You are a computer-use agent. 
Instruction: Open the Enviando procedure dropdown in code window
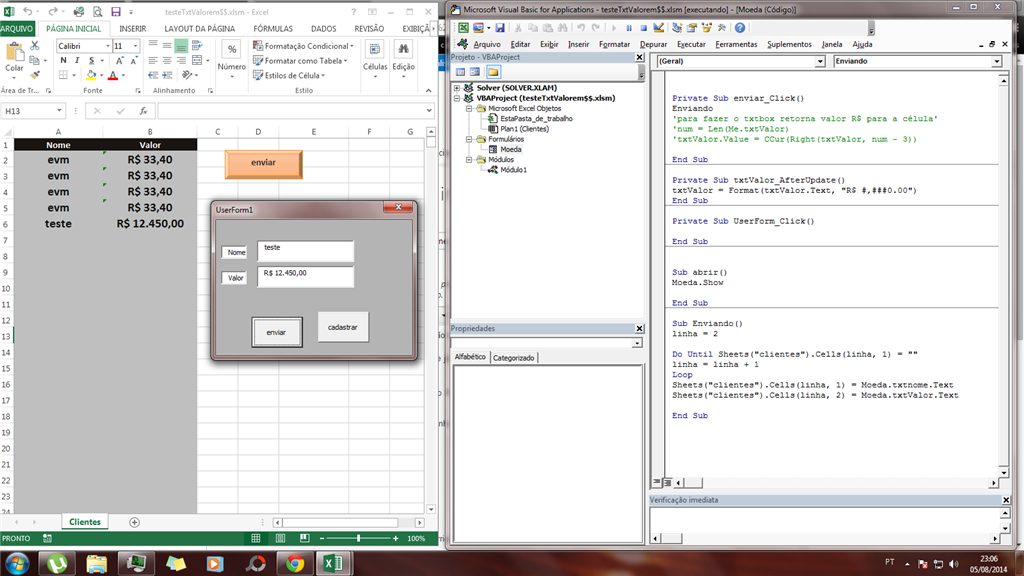(x=996, y=61)
